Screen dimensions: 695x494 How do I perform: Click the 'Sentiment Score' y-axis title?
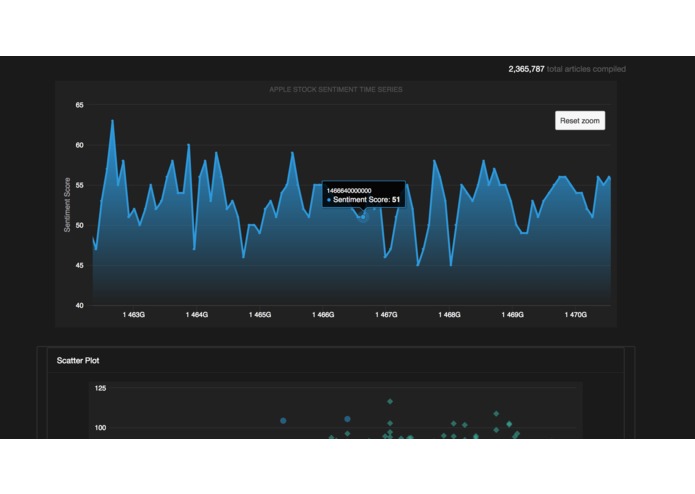point(67,205)
